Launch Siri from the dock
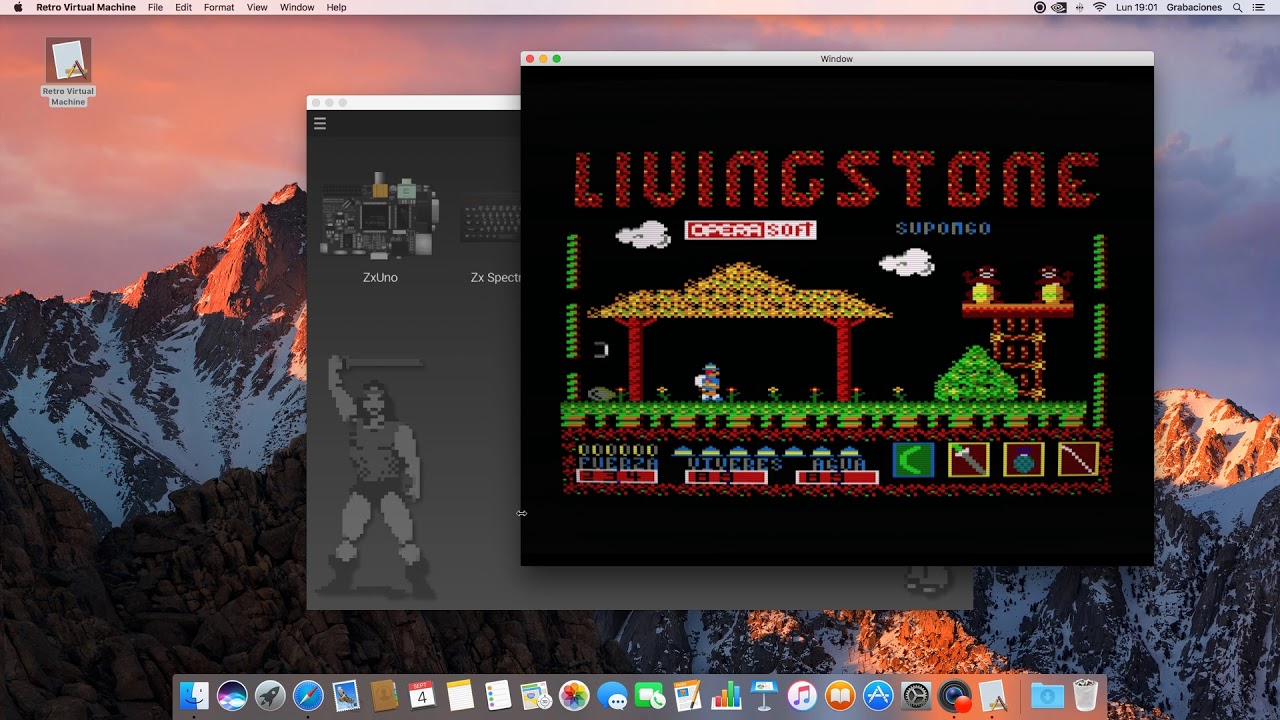Screen dimensions: 1280x720 (232, 695)
